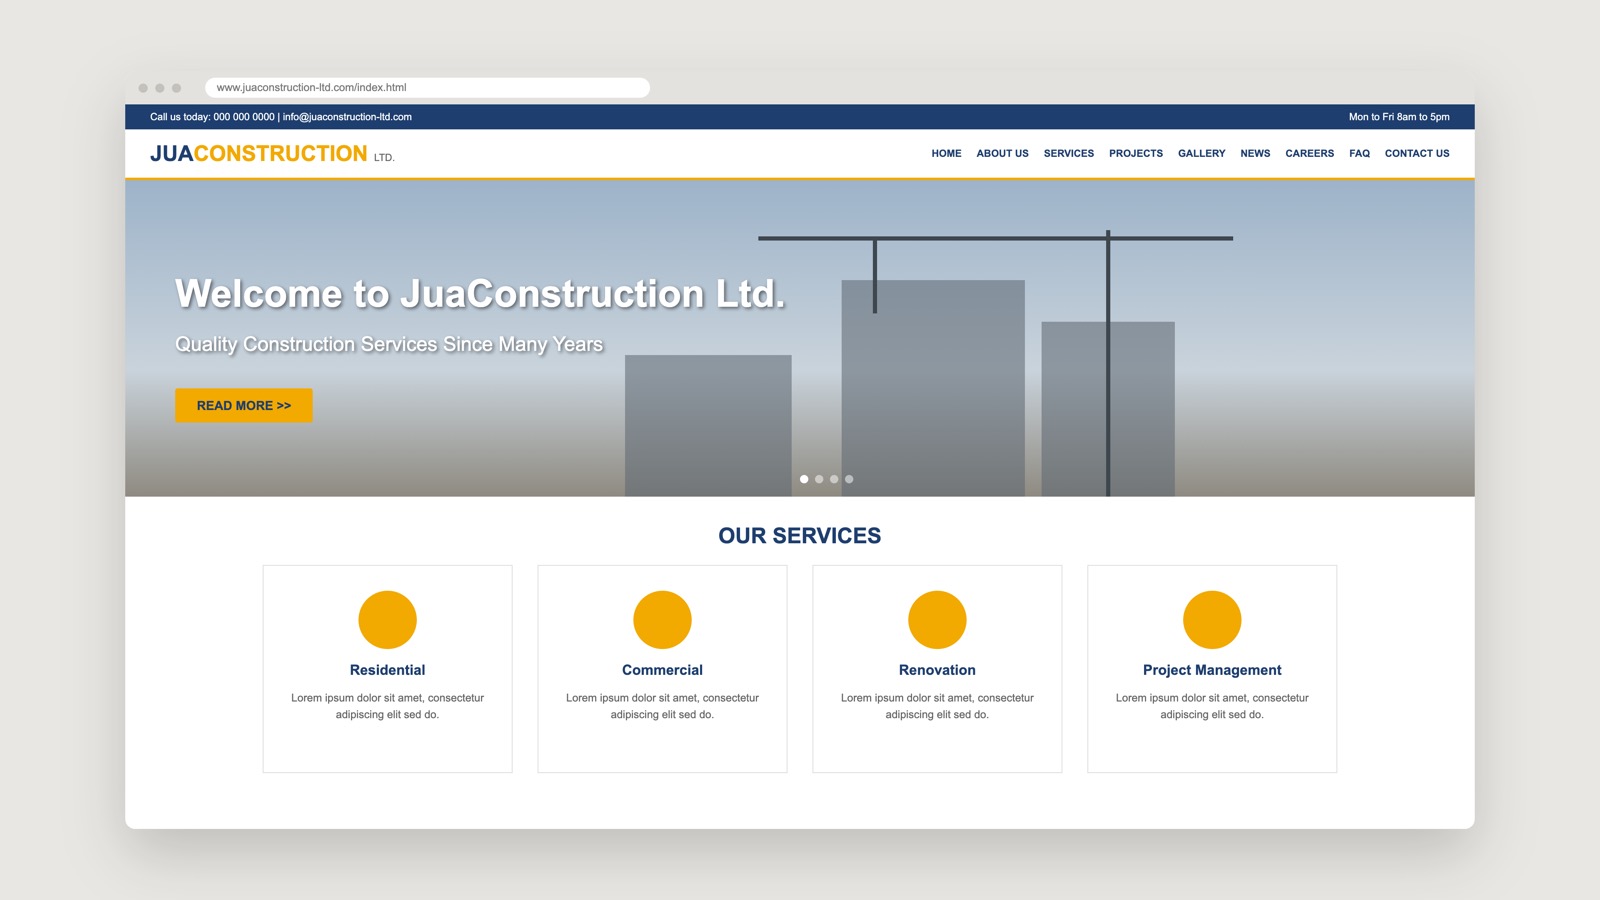
Task: Click the Project Management orange circle icon
Action: point(1212,620)
